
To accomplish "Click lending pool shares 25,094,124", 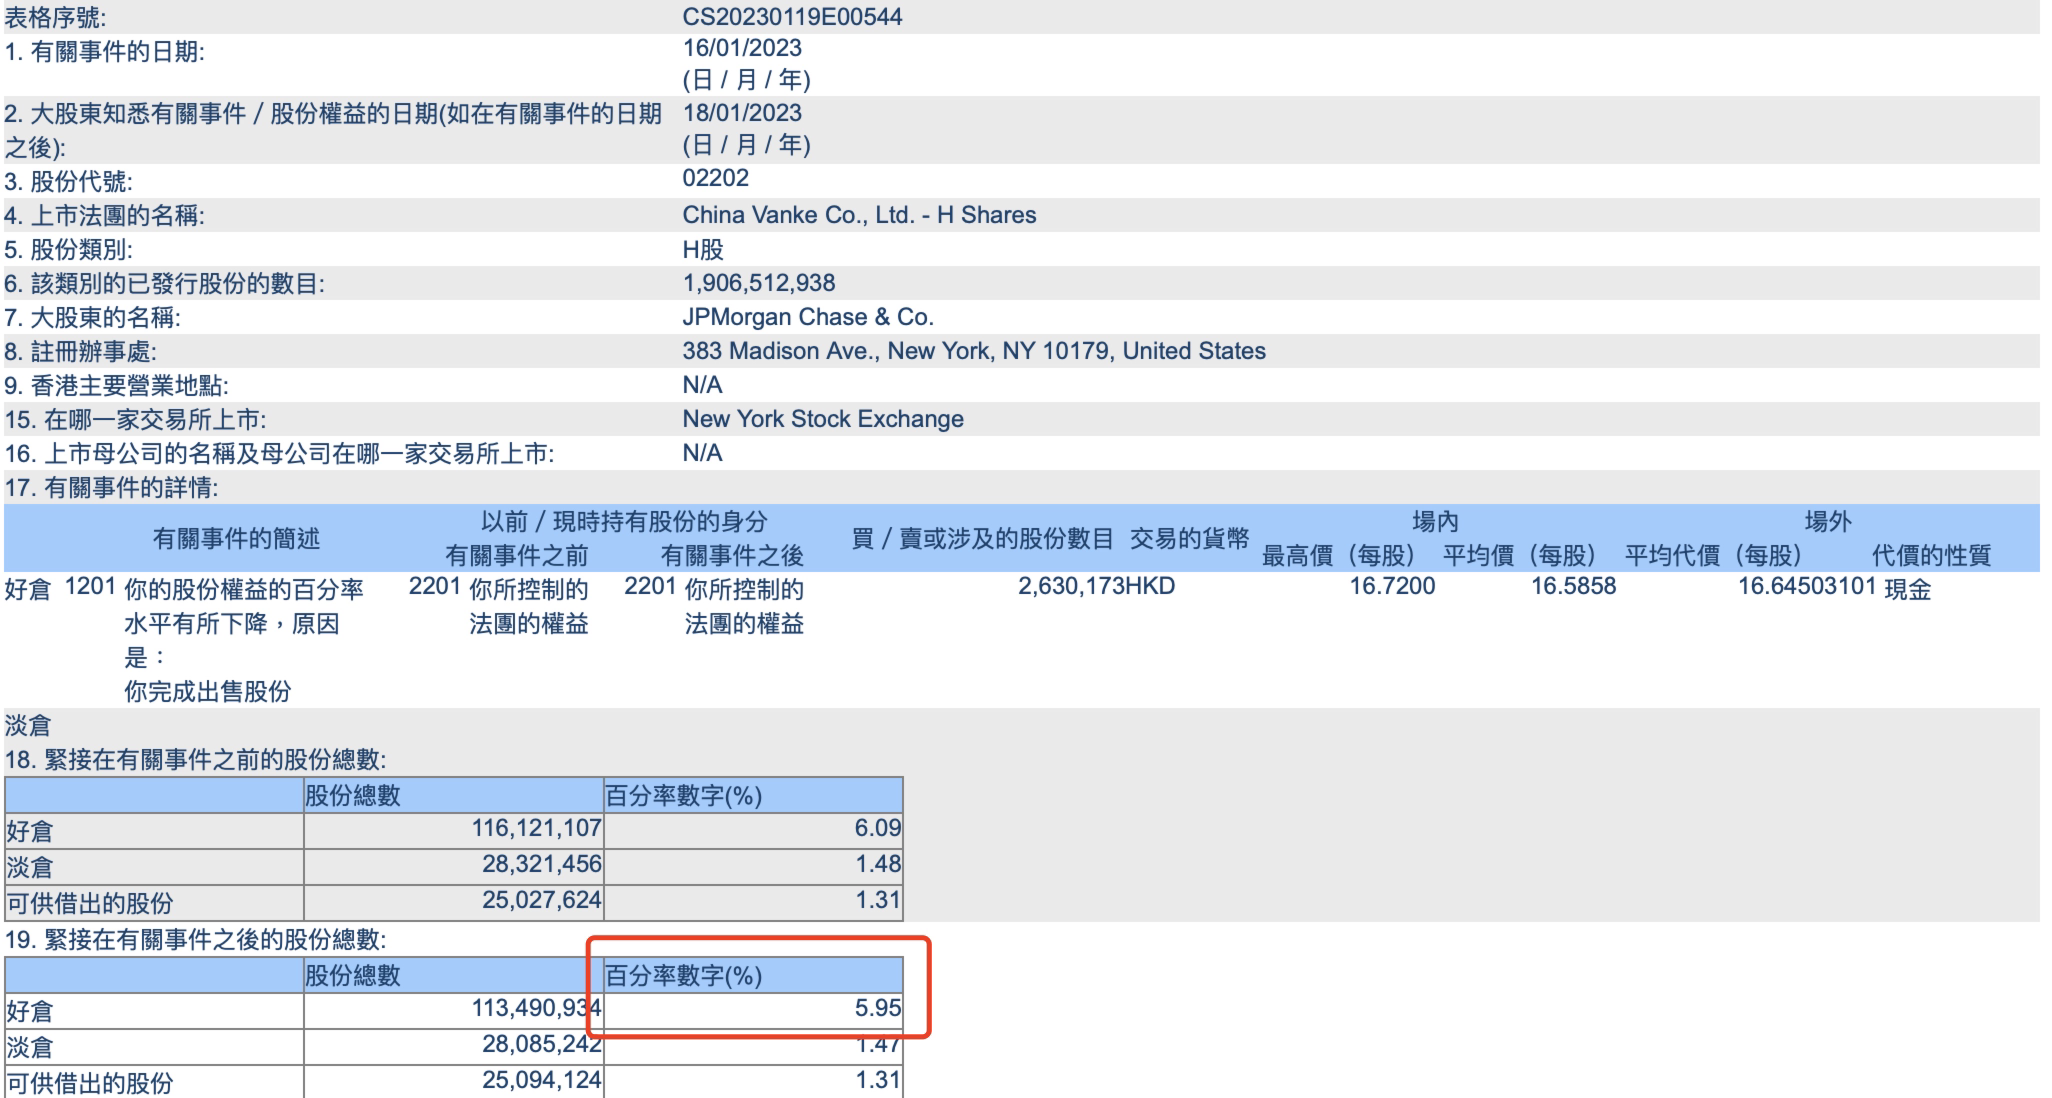I will [541, 1080].
